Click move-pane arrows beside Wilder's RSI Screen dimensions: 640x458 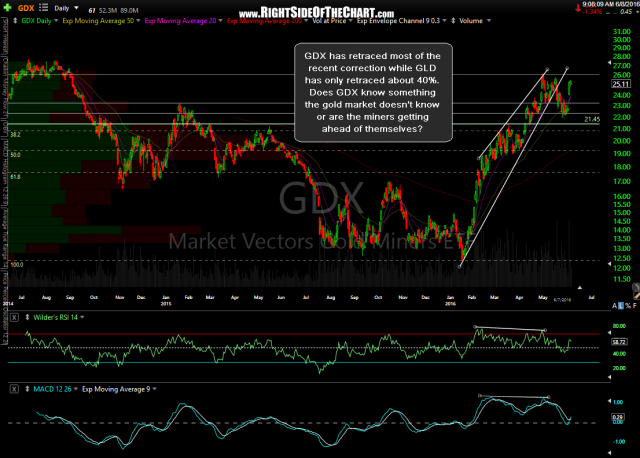point(27,318)
